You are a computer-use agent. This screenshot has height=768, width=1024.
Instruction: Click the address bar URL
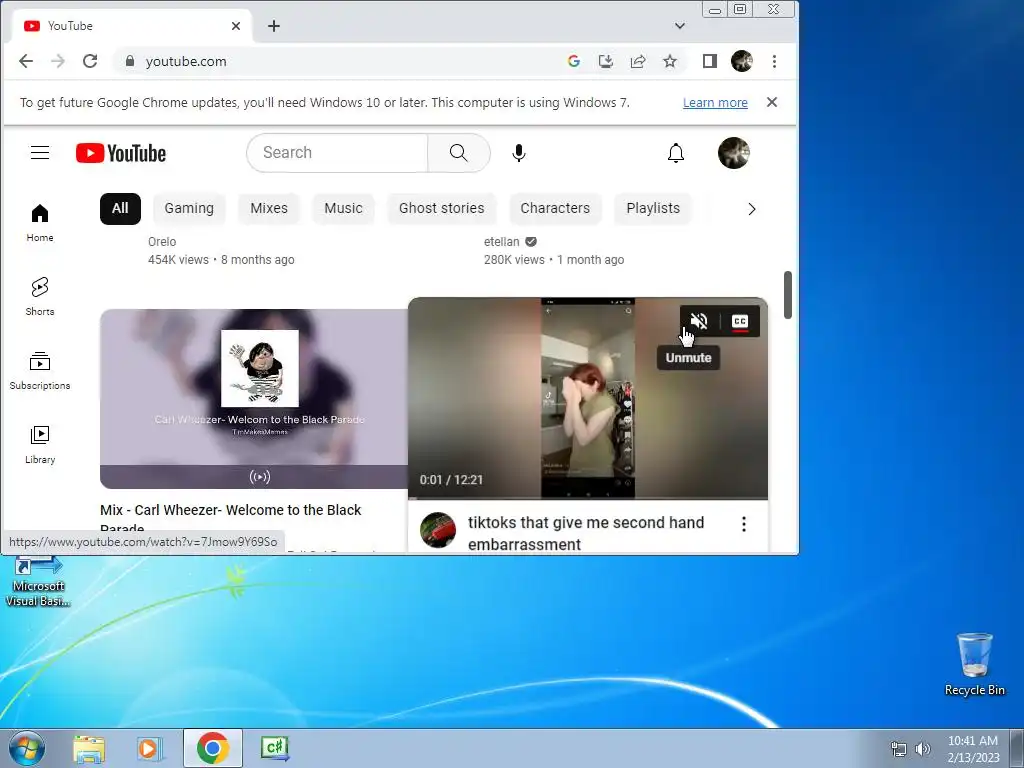185,61
